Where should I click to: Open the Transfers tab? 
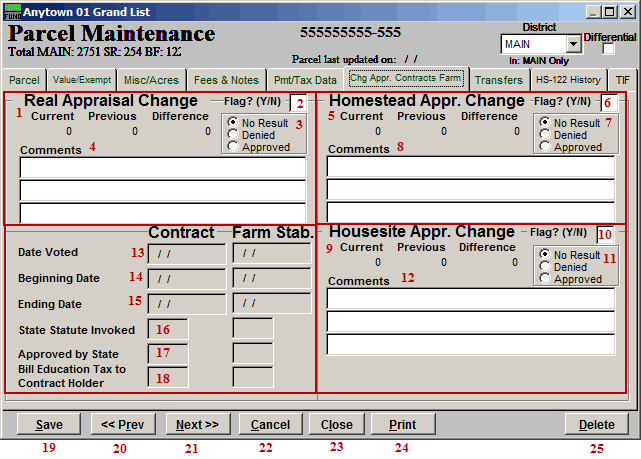tap(498, 80)
